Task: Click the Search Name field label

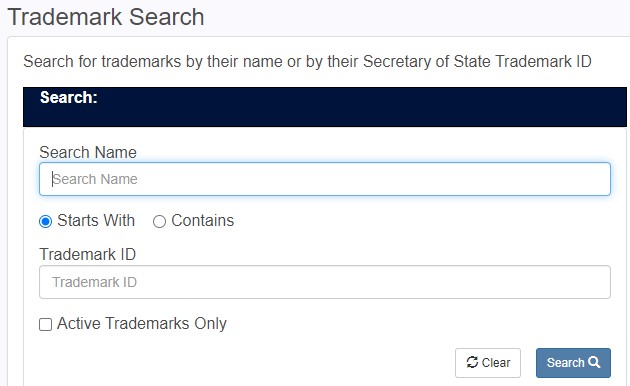Action: click(88, 153)
